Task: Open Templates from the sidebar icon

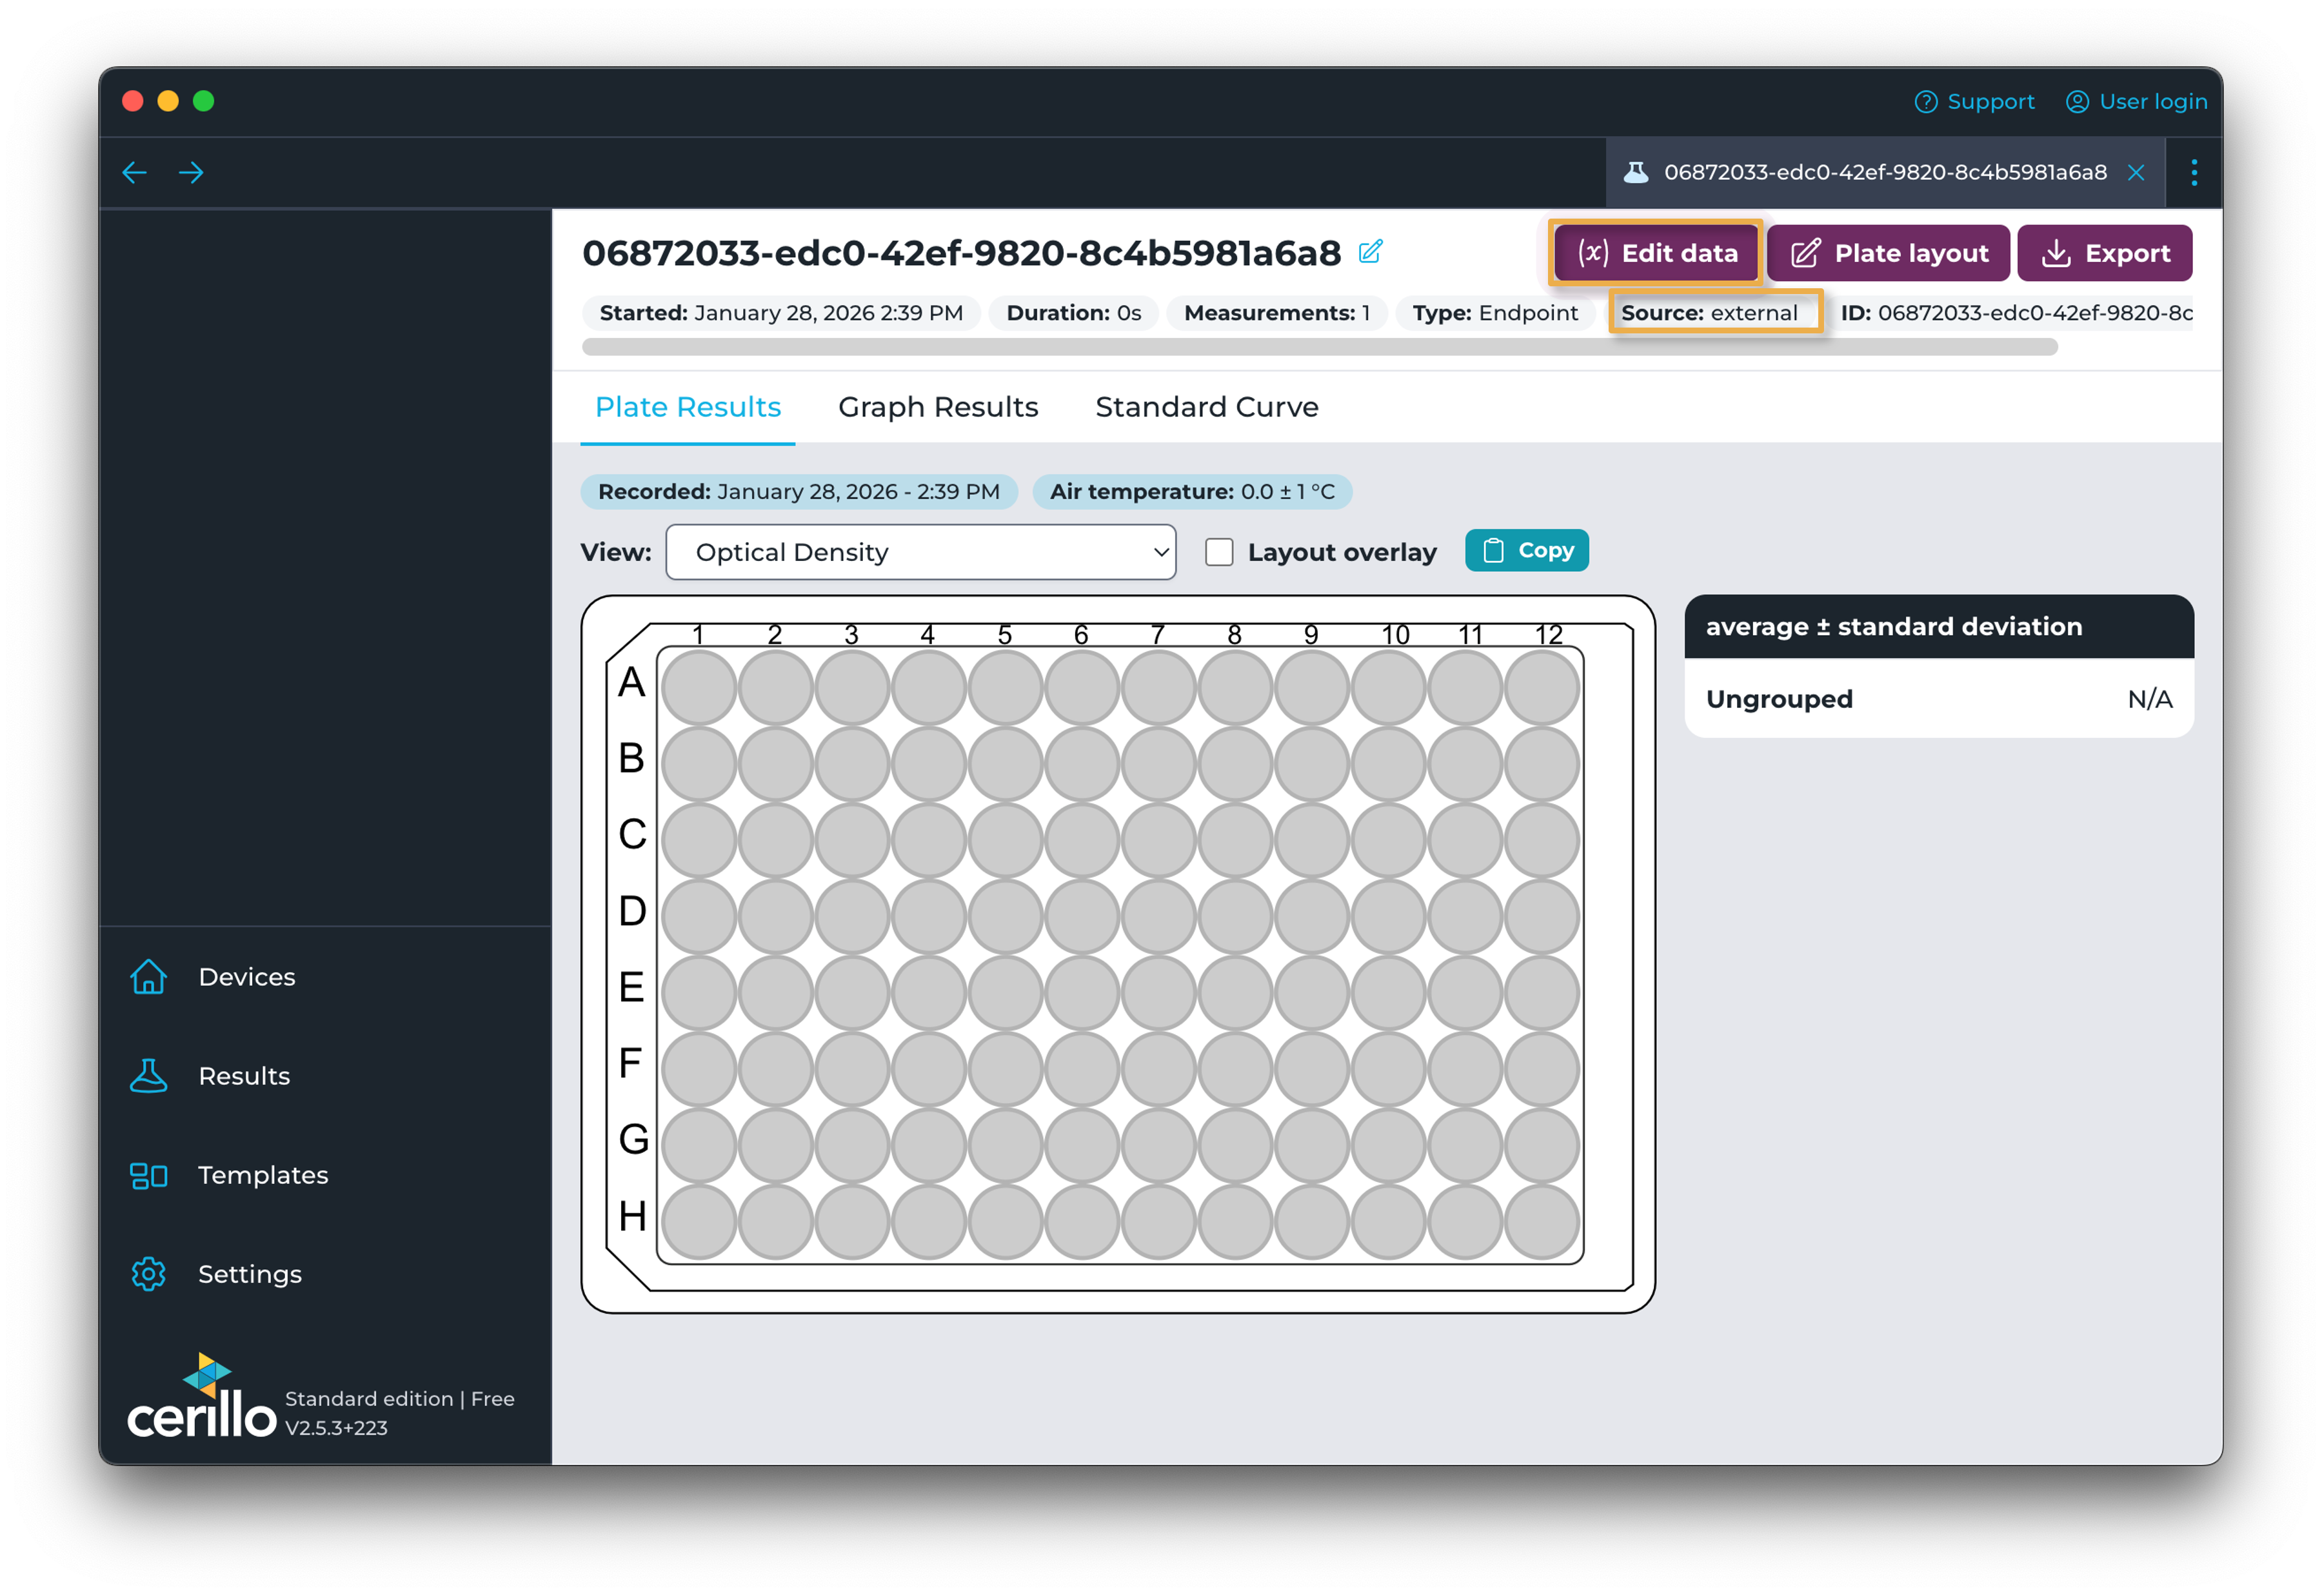Action: 149,1175
